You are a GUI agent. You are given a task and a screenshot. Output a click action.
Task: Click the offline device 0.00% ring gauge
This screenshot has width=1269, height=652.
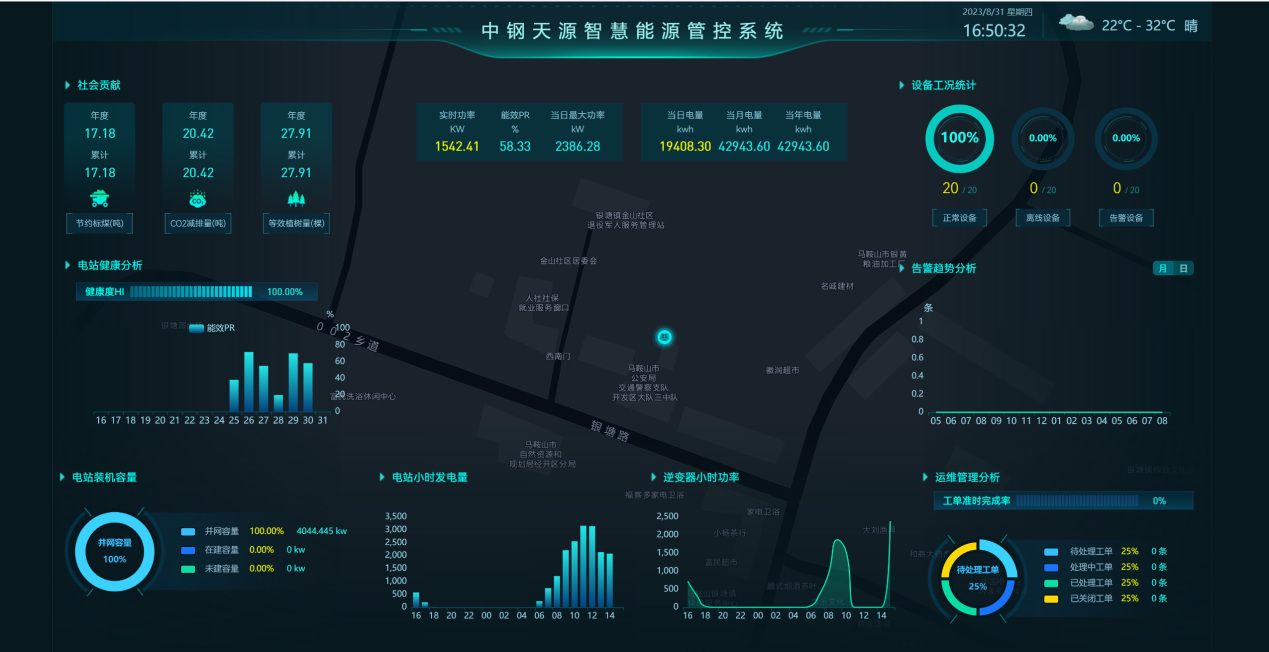coord(1043,139)
